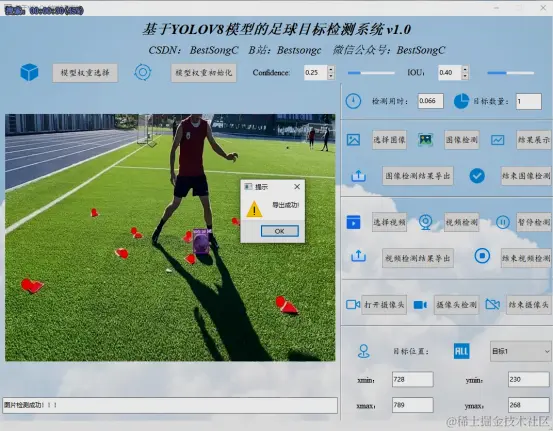Click the pause circle icon
Viewport: 554px width, 432px height.
click(502, 222)
